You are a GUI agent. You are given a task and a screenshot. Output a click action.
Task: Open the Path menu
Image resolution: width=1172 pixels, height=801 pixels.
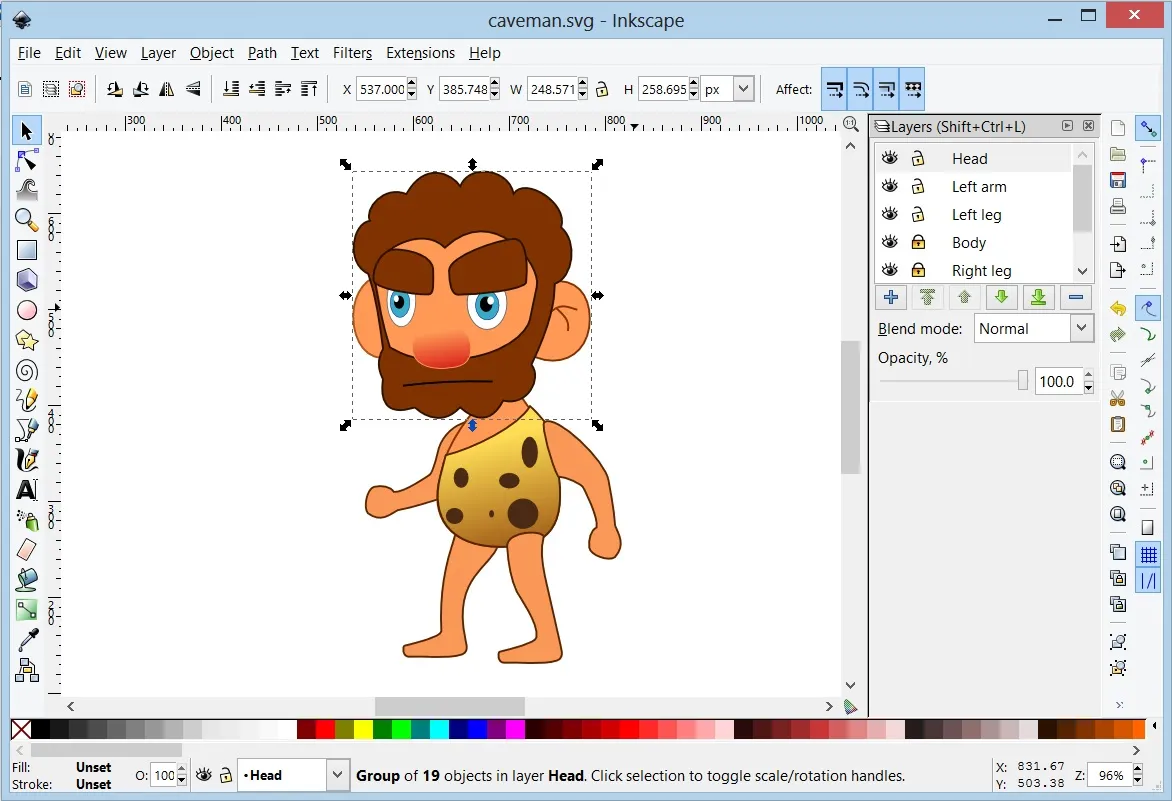262,53
